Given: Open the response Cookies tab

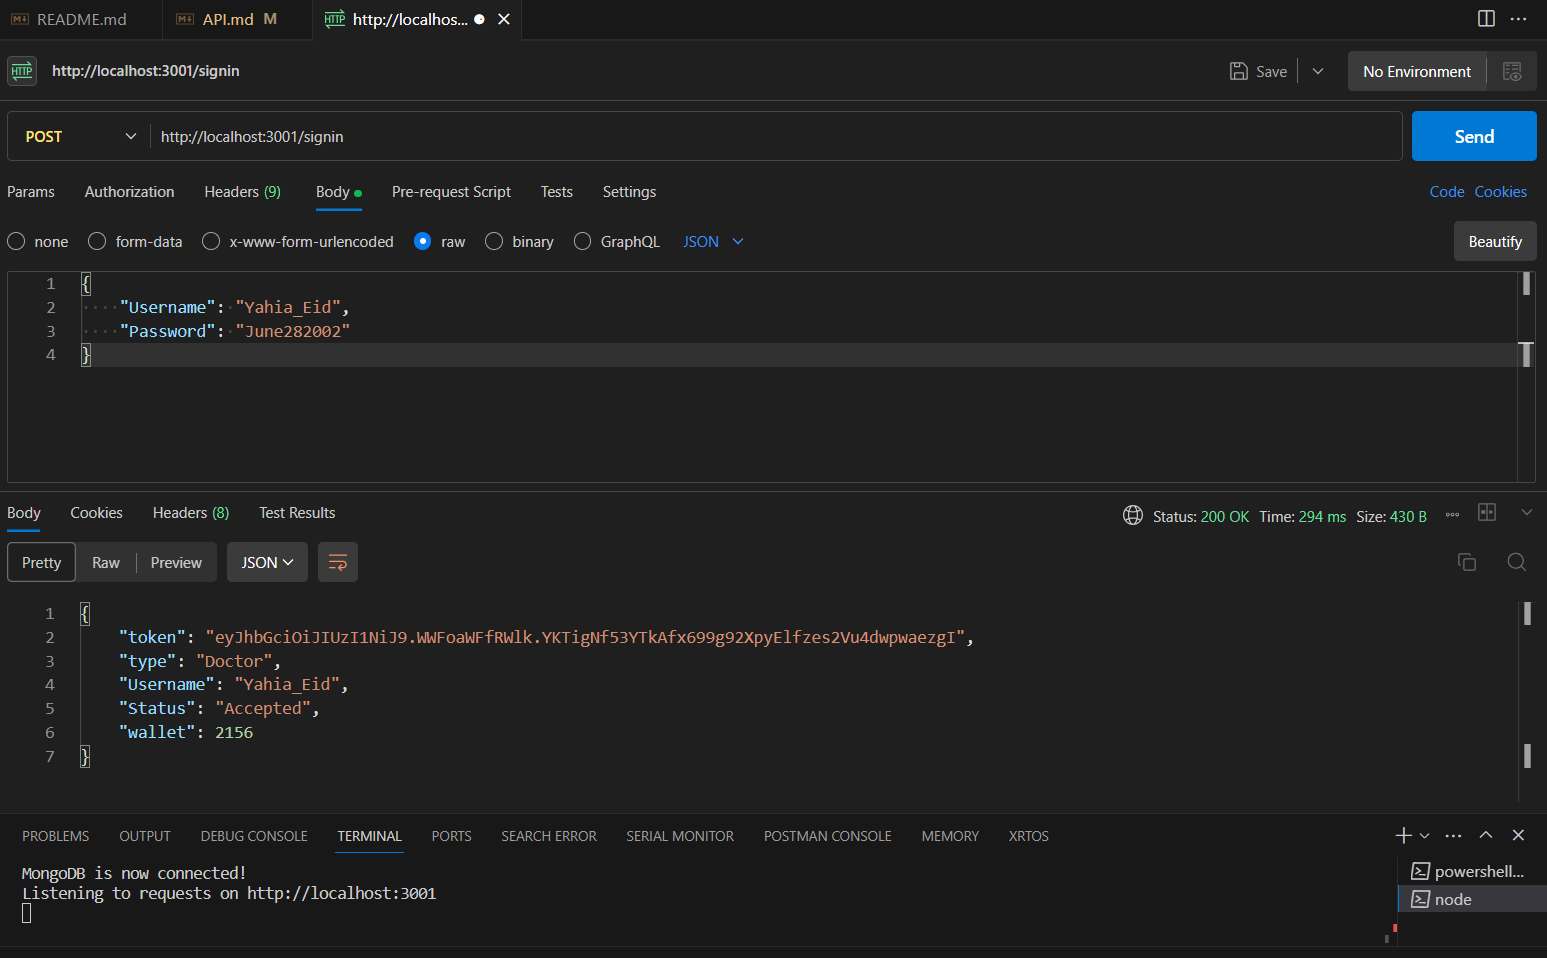Looking at the screenshot, I should click(96, 512).
